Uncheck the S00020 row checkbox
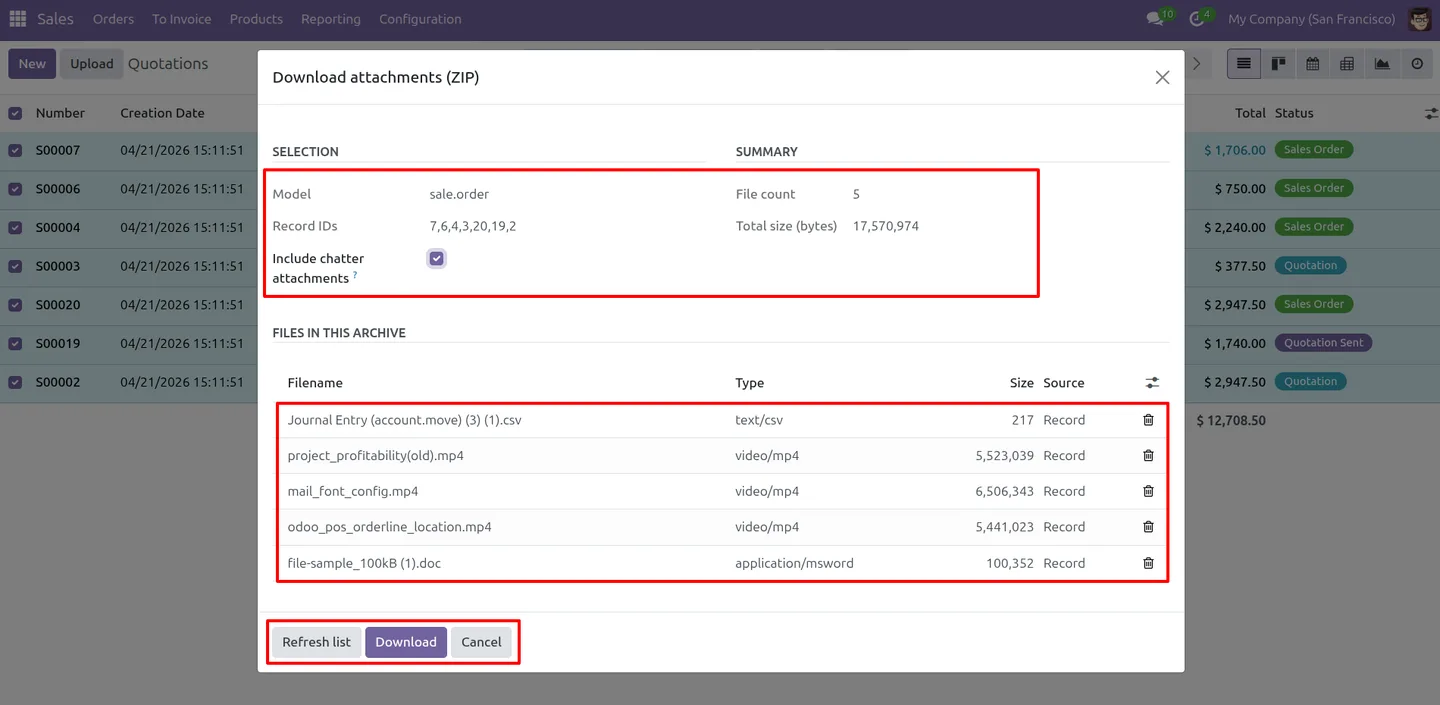This screenshot has height=705, width=1440. click(15, 305)
